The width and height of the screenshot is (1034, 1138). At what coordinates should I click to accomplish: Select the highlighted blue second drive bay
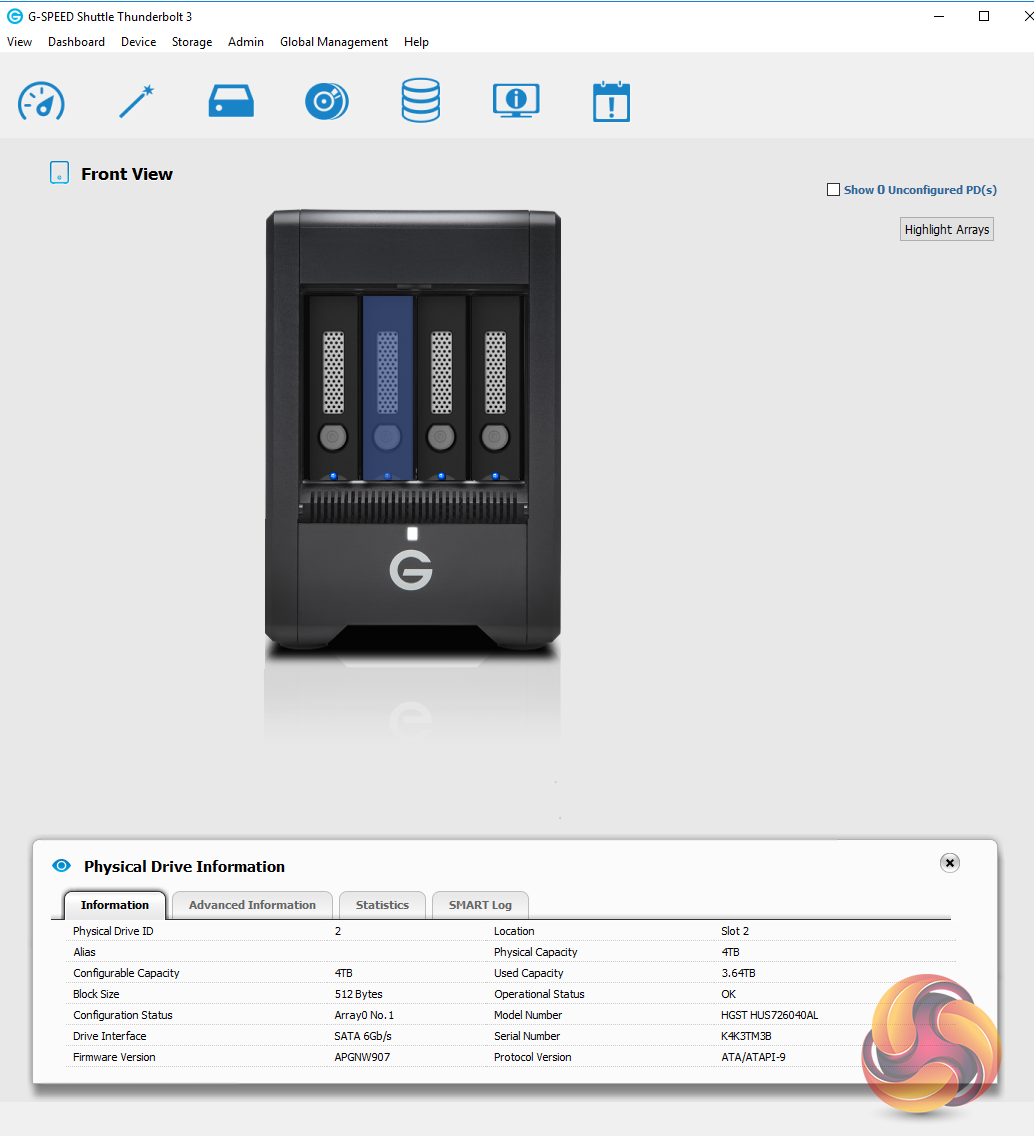tap(387, 387)
